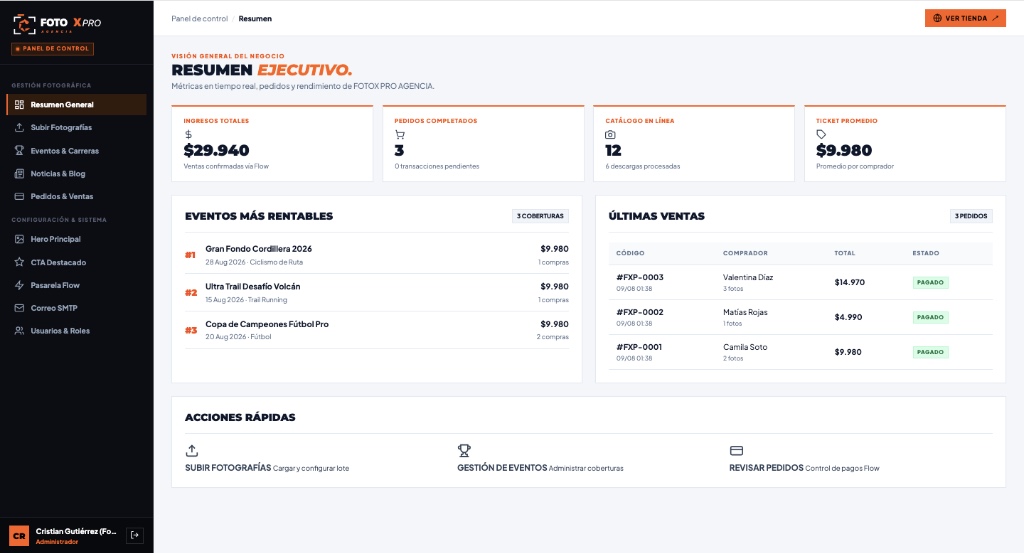Click the camera icon in Catálogo en Línea
The height and width of the screenshot is (553, 1024).
[610, 134]
